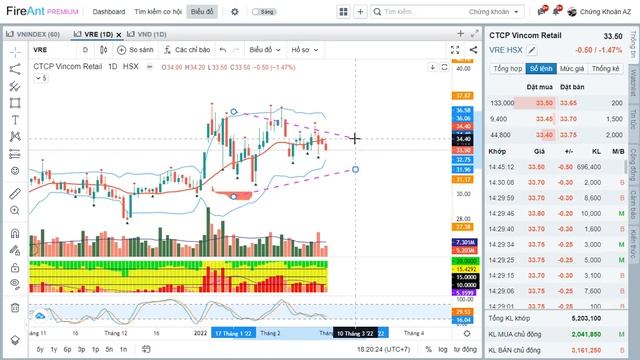Viewport: 640px width, 360px height.
Task: Select the Thống kê tab
Action: pos(606,69)
